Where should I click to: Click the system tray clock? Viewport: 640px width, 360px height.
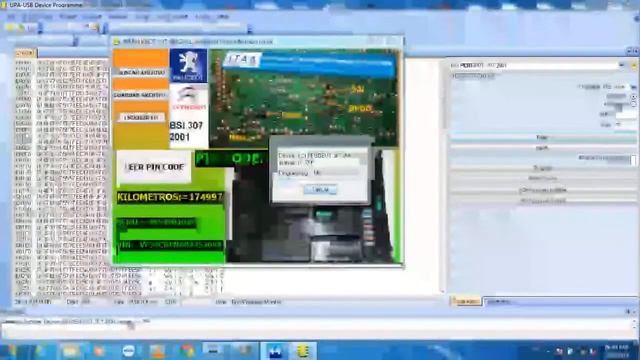click(617, 351)
